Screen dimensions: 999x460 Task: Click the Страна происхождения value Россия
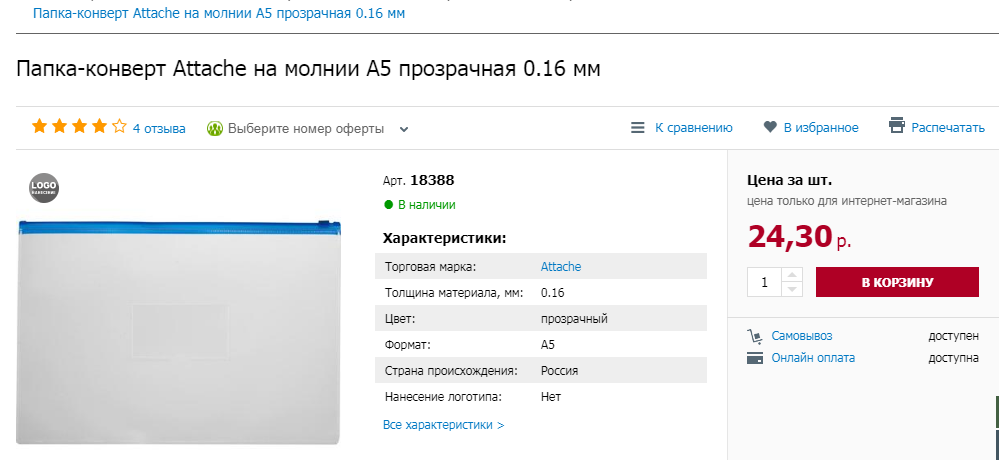[559, 371]
